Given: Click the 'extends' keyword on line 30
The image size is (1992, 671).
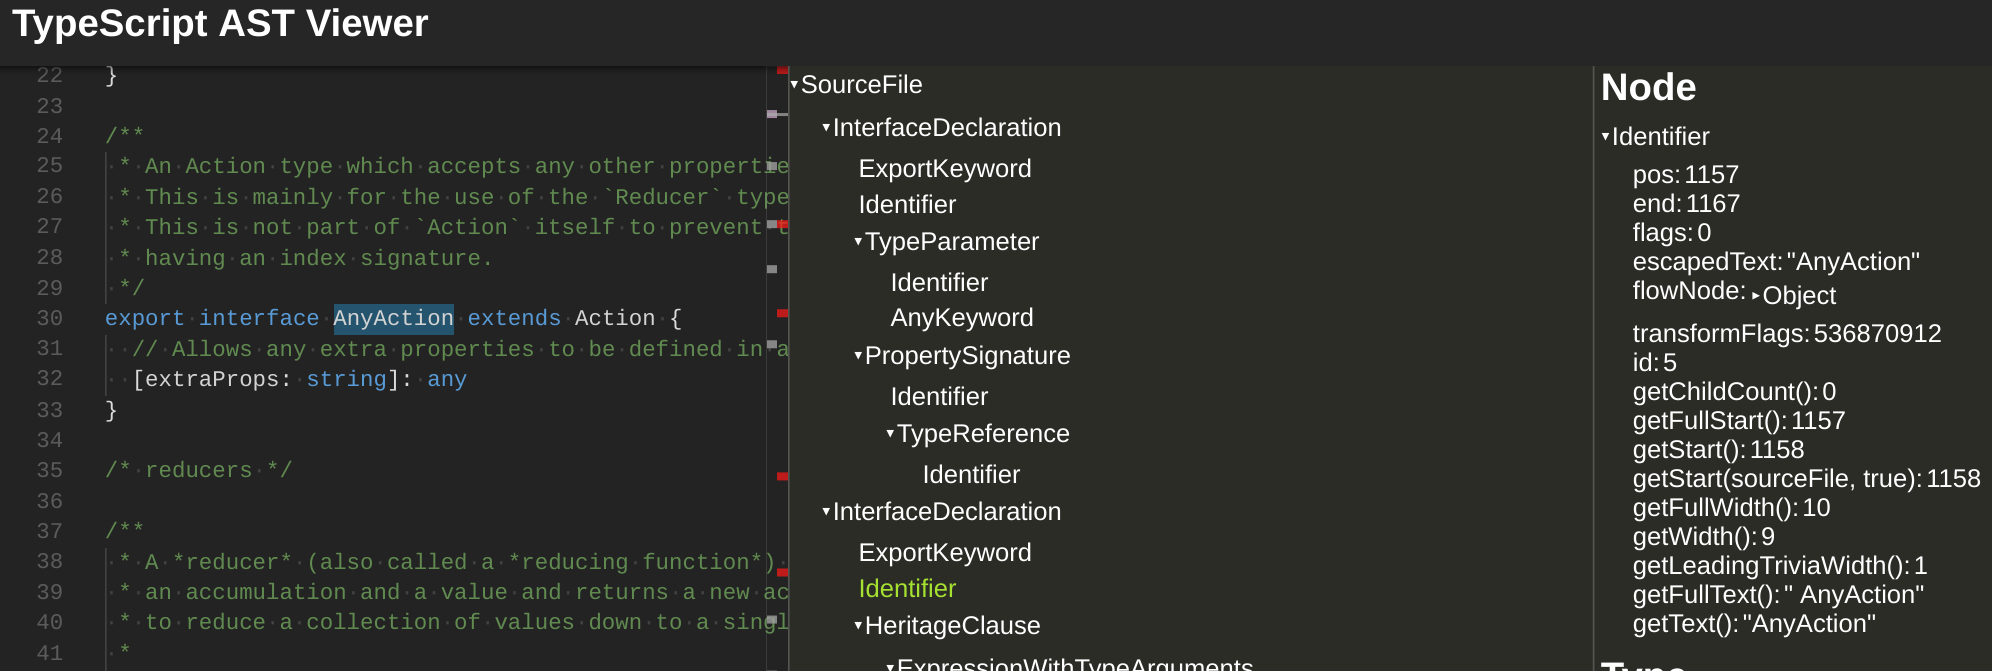Looking at the screenshot, I should [x=514, y=318].
